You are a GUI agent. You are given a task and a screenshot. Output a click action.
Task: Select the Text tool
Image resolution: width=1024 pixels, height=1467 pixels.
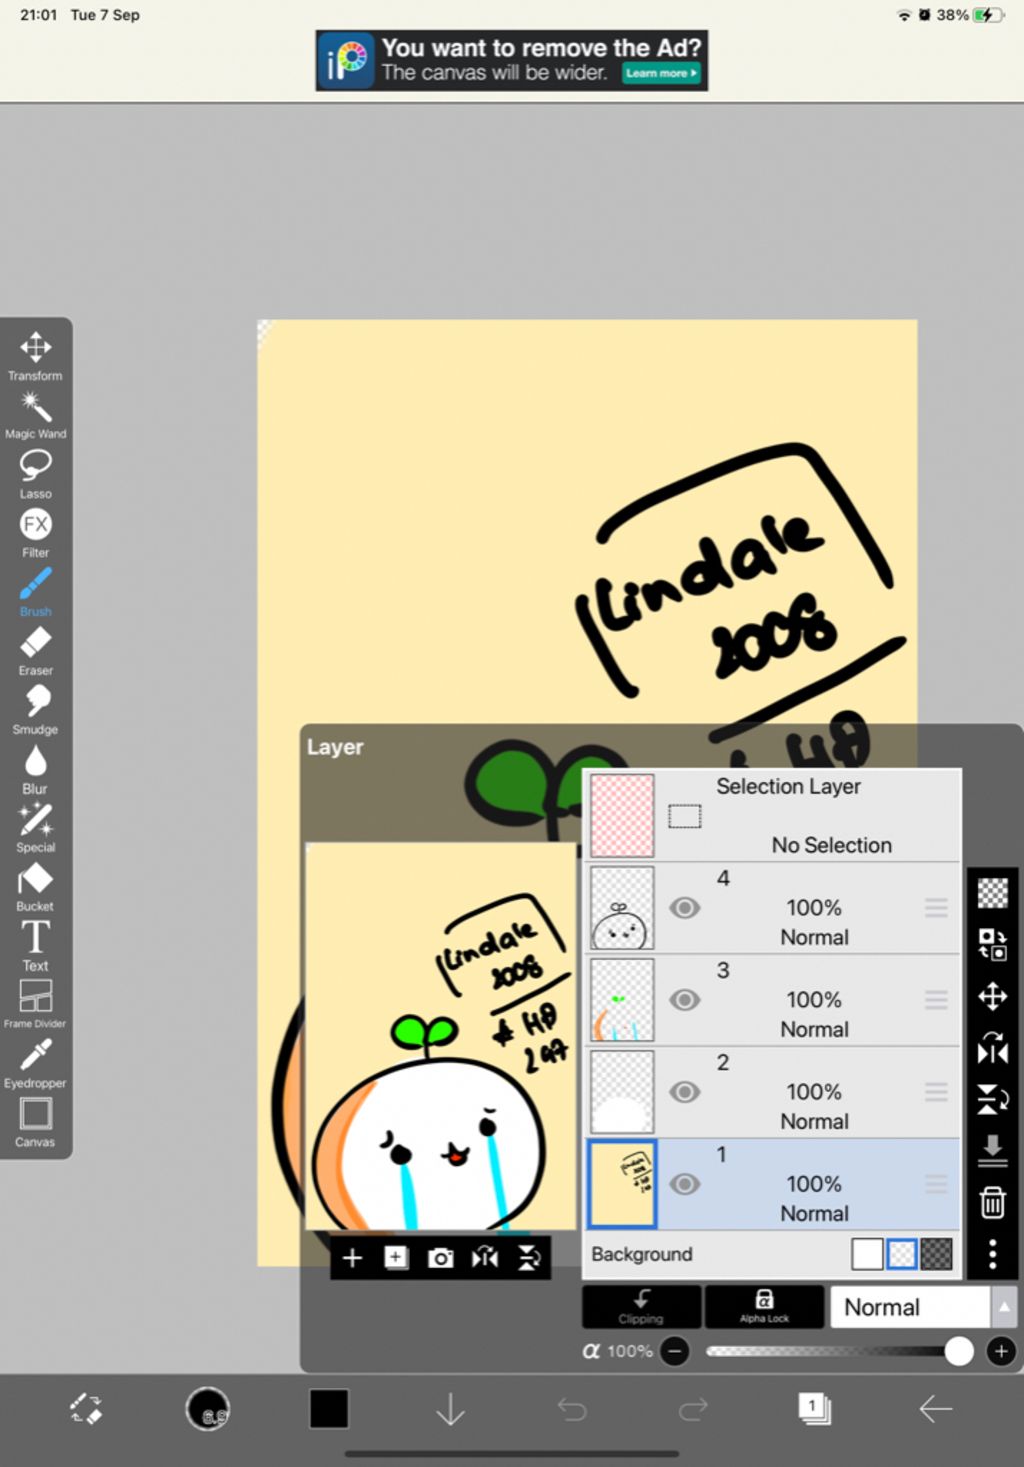click(x=35, y=946)
